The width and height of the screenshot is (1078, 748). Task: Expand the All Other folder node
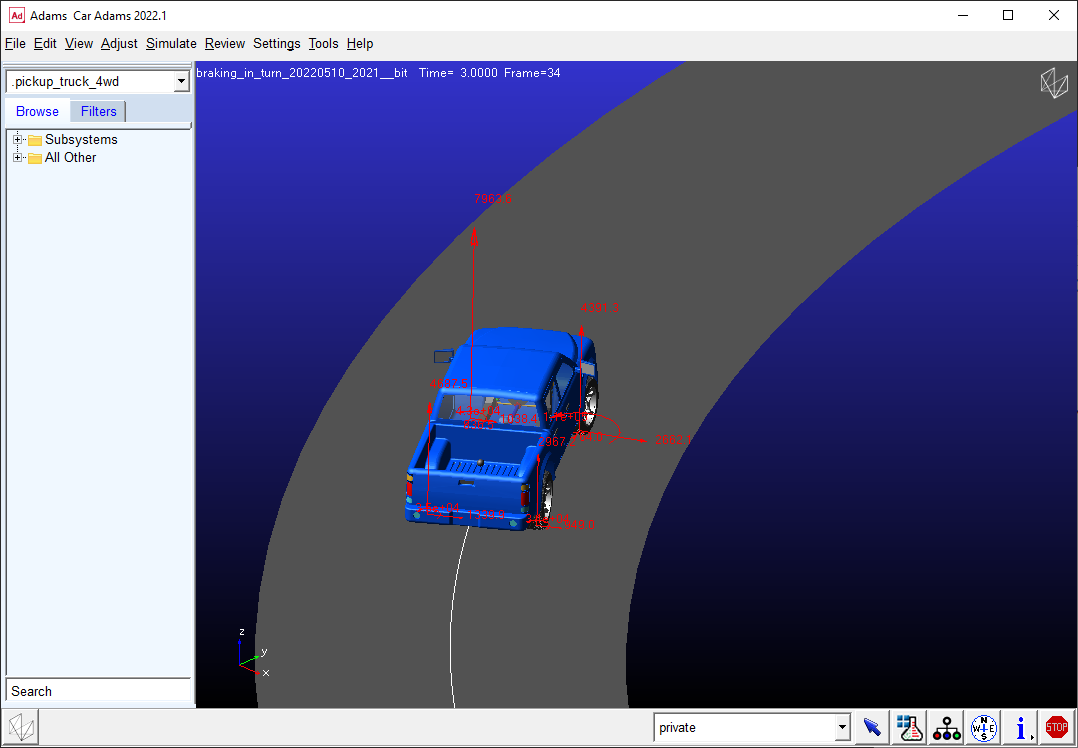pos(17,157)
